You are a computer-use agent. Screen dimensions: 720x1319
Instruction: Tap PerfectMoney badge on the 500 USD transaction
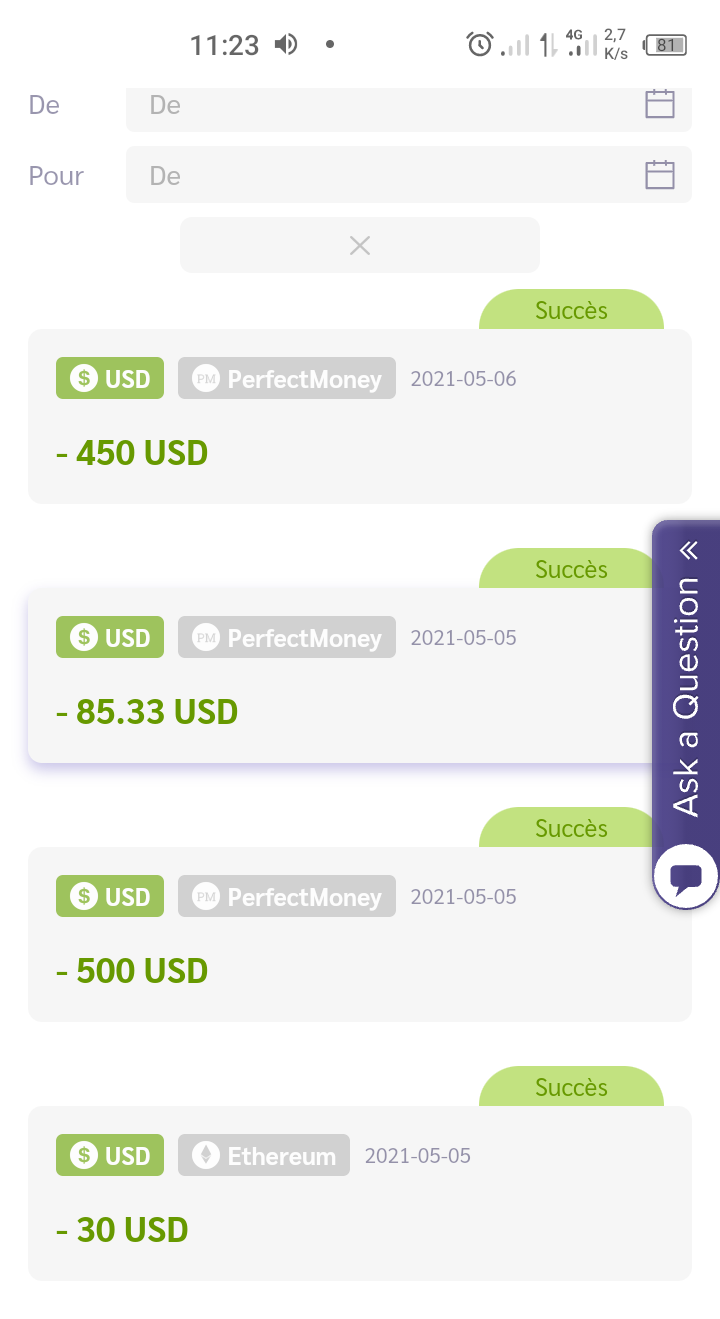pyautogui.click(x=287, y=897)
